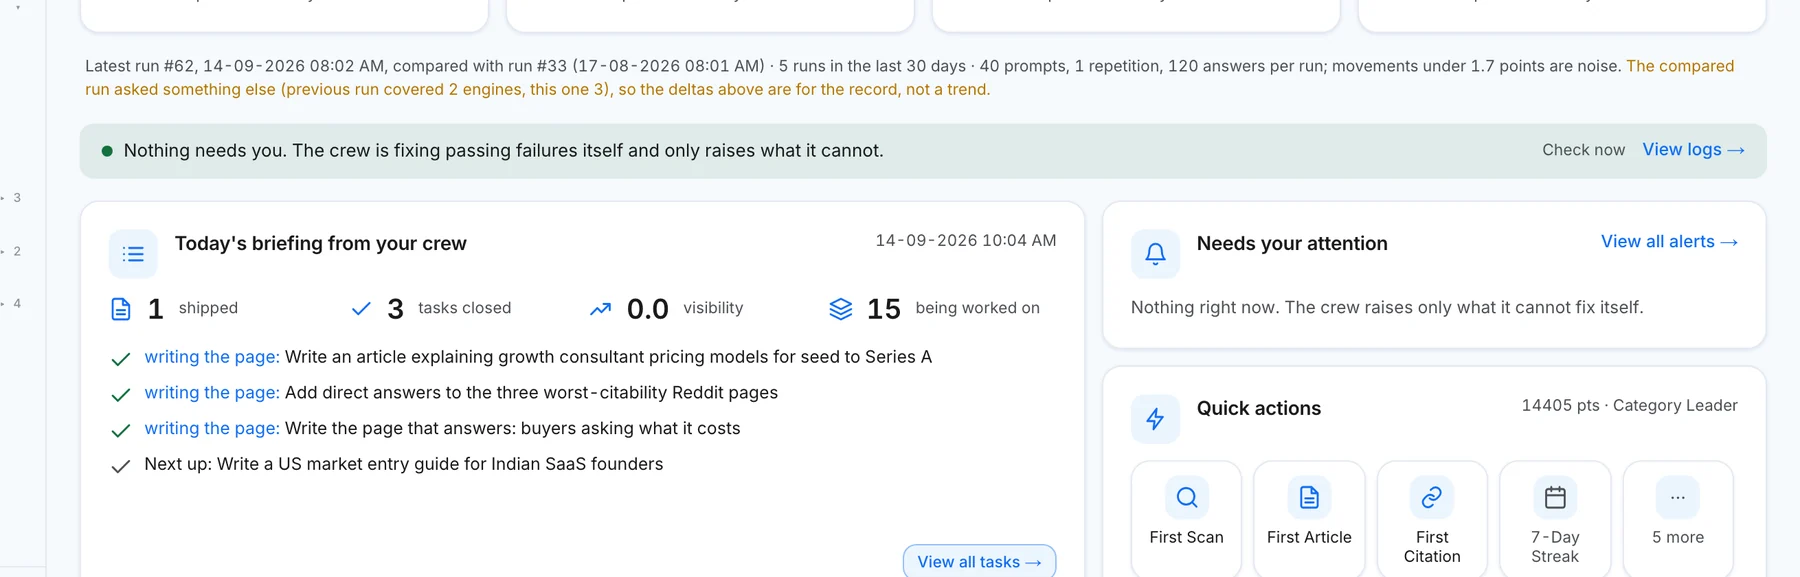
Task: Click ellipsis icon in 5 more tile
Action: tap(1678, 497)
